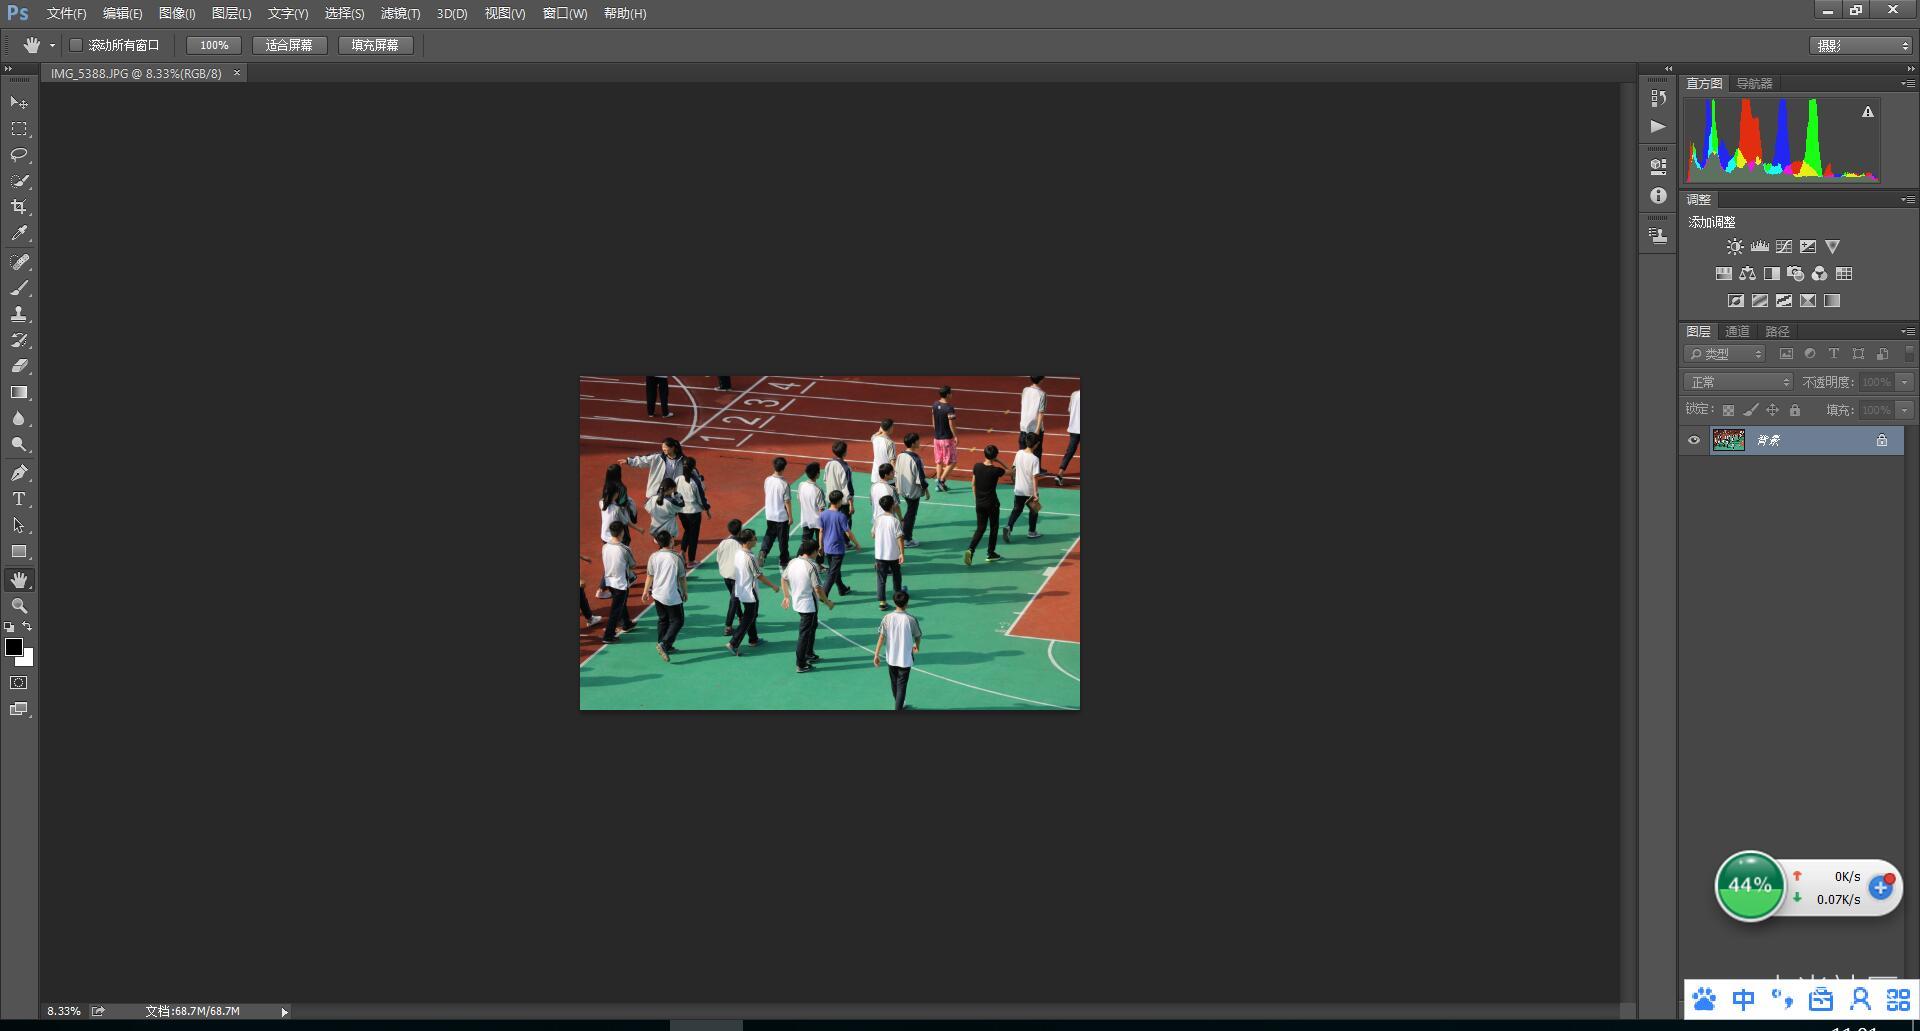Screen dimensions: 1920x1031
Task: Enable scroll all windows checkbox
Action: pos(76,45)
